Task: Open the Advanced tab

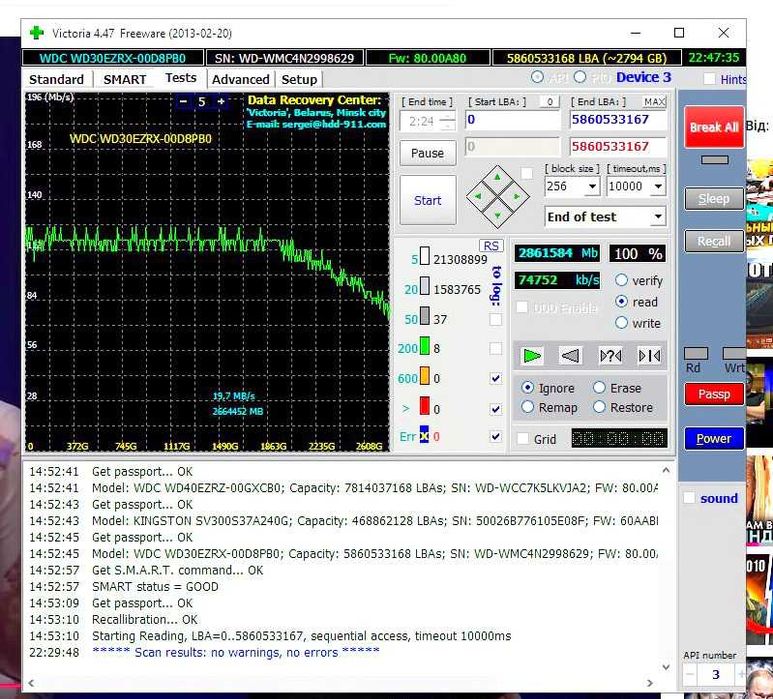Action: (240, 79)
